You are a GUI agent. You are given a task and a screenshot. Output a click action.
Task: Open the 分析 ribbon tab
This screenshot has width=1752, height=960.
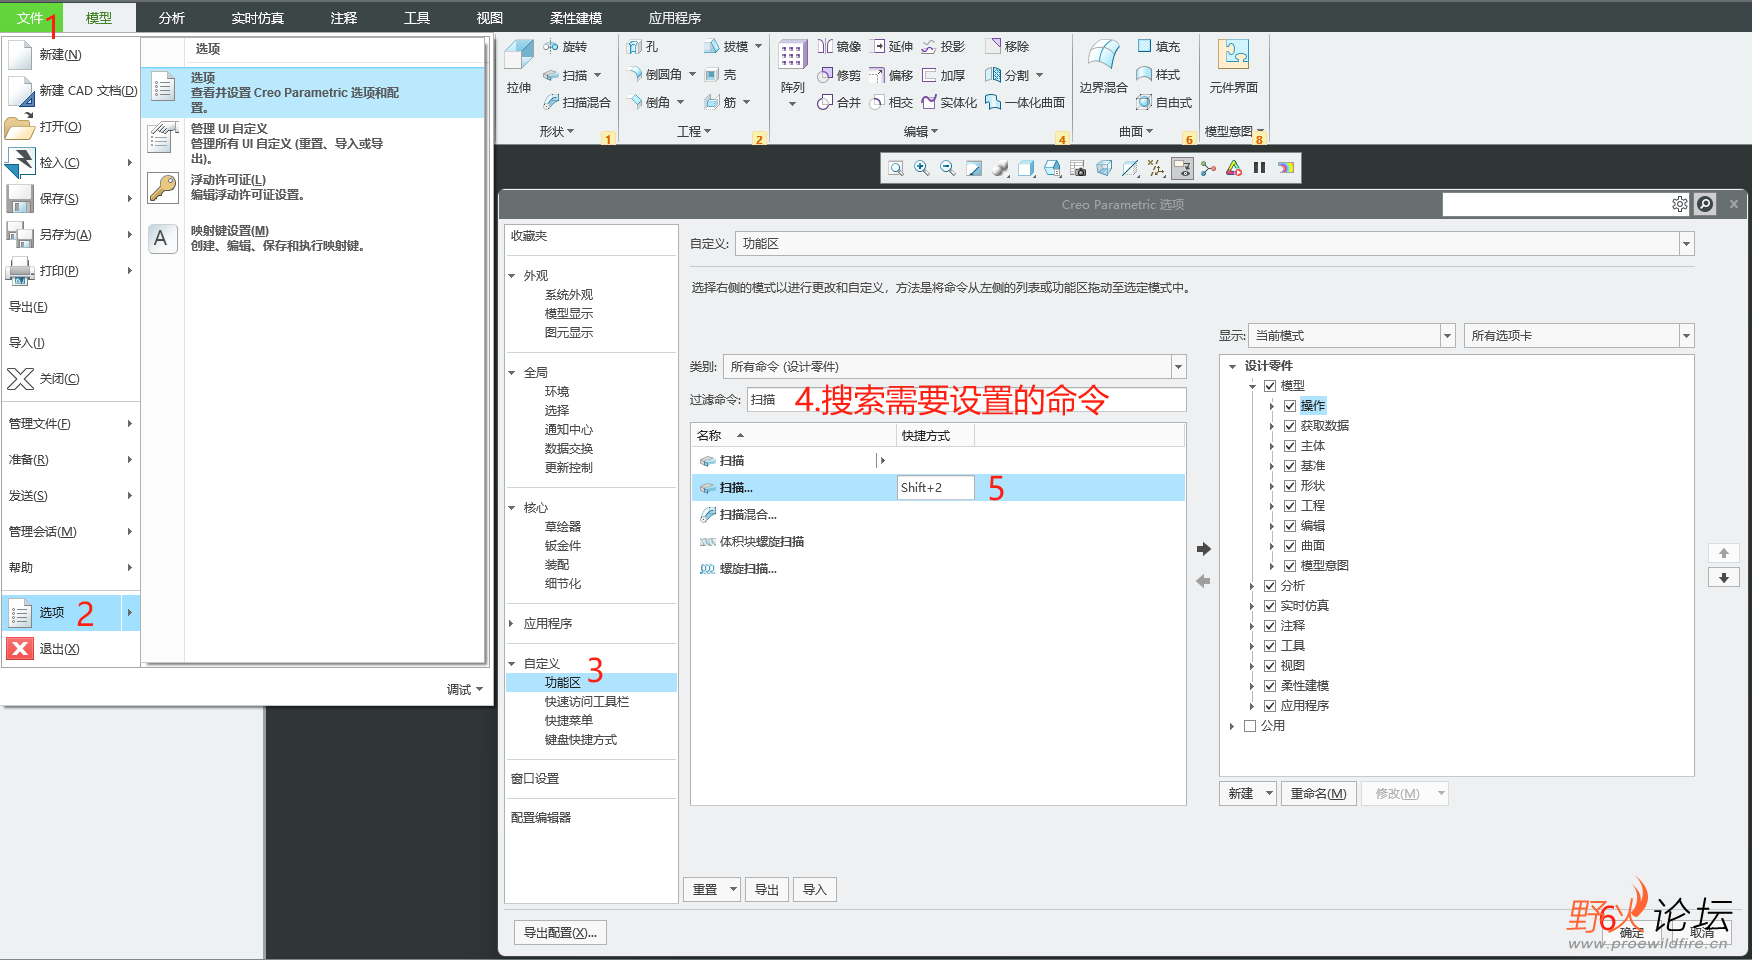pos(171,18)
